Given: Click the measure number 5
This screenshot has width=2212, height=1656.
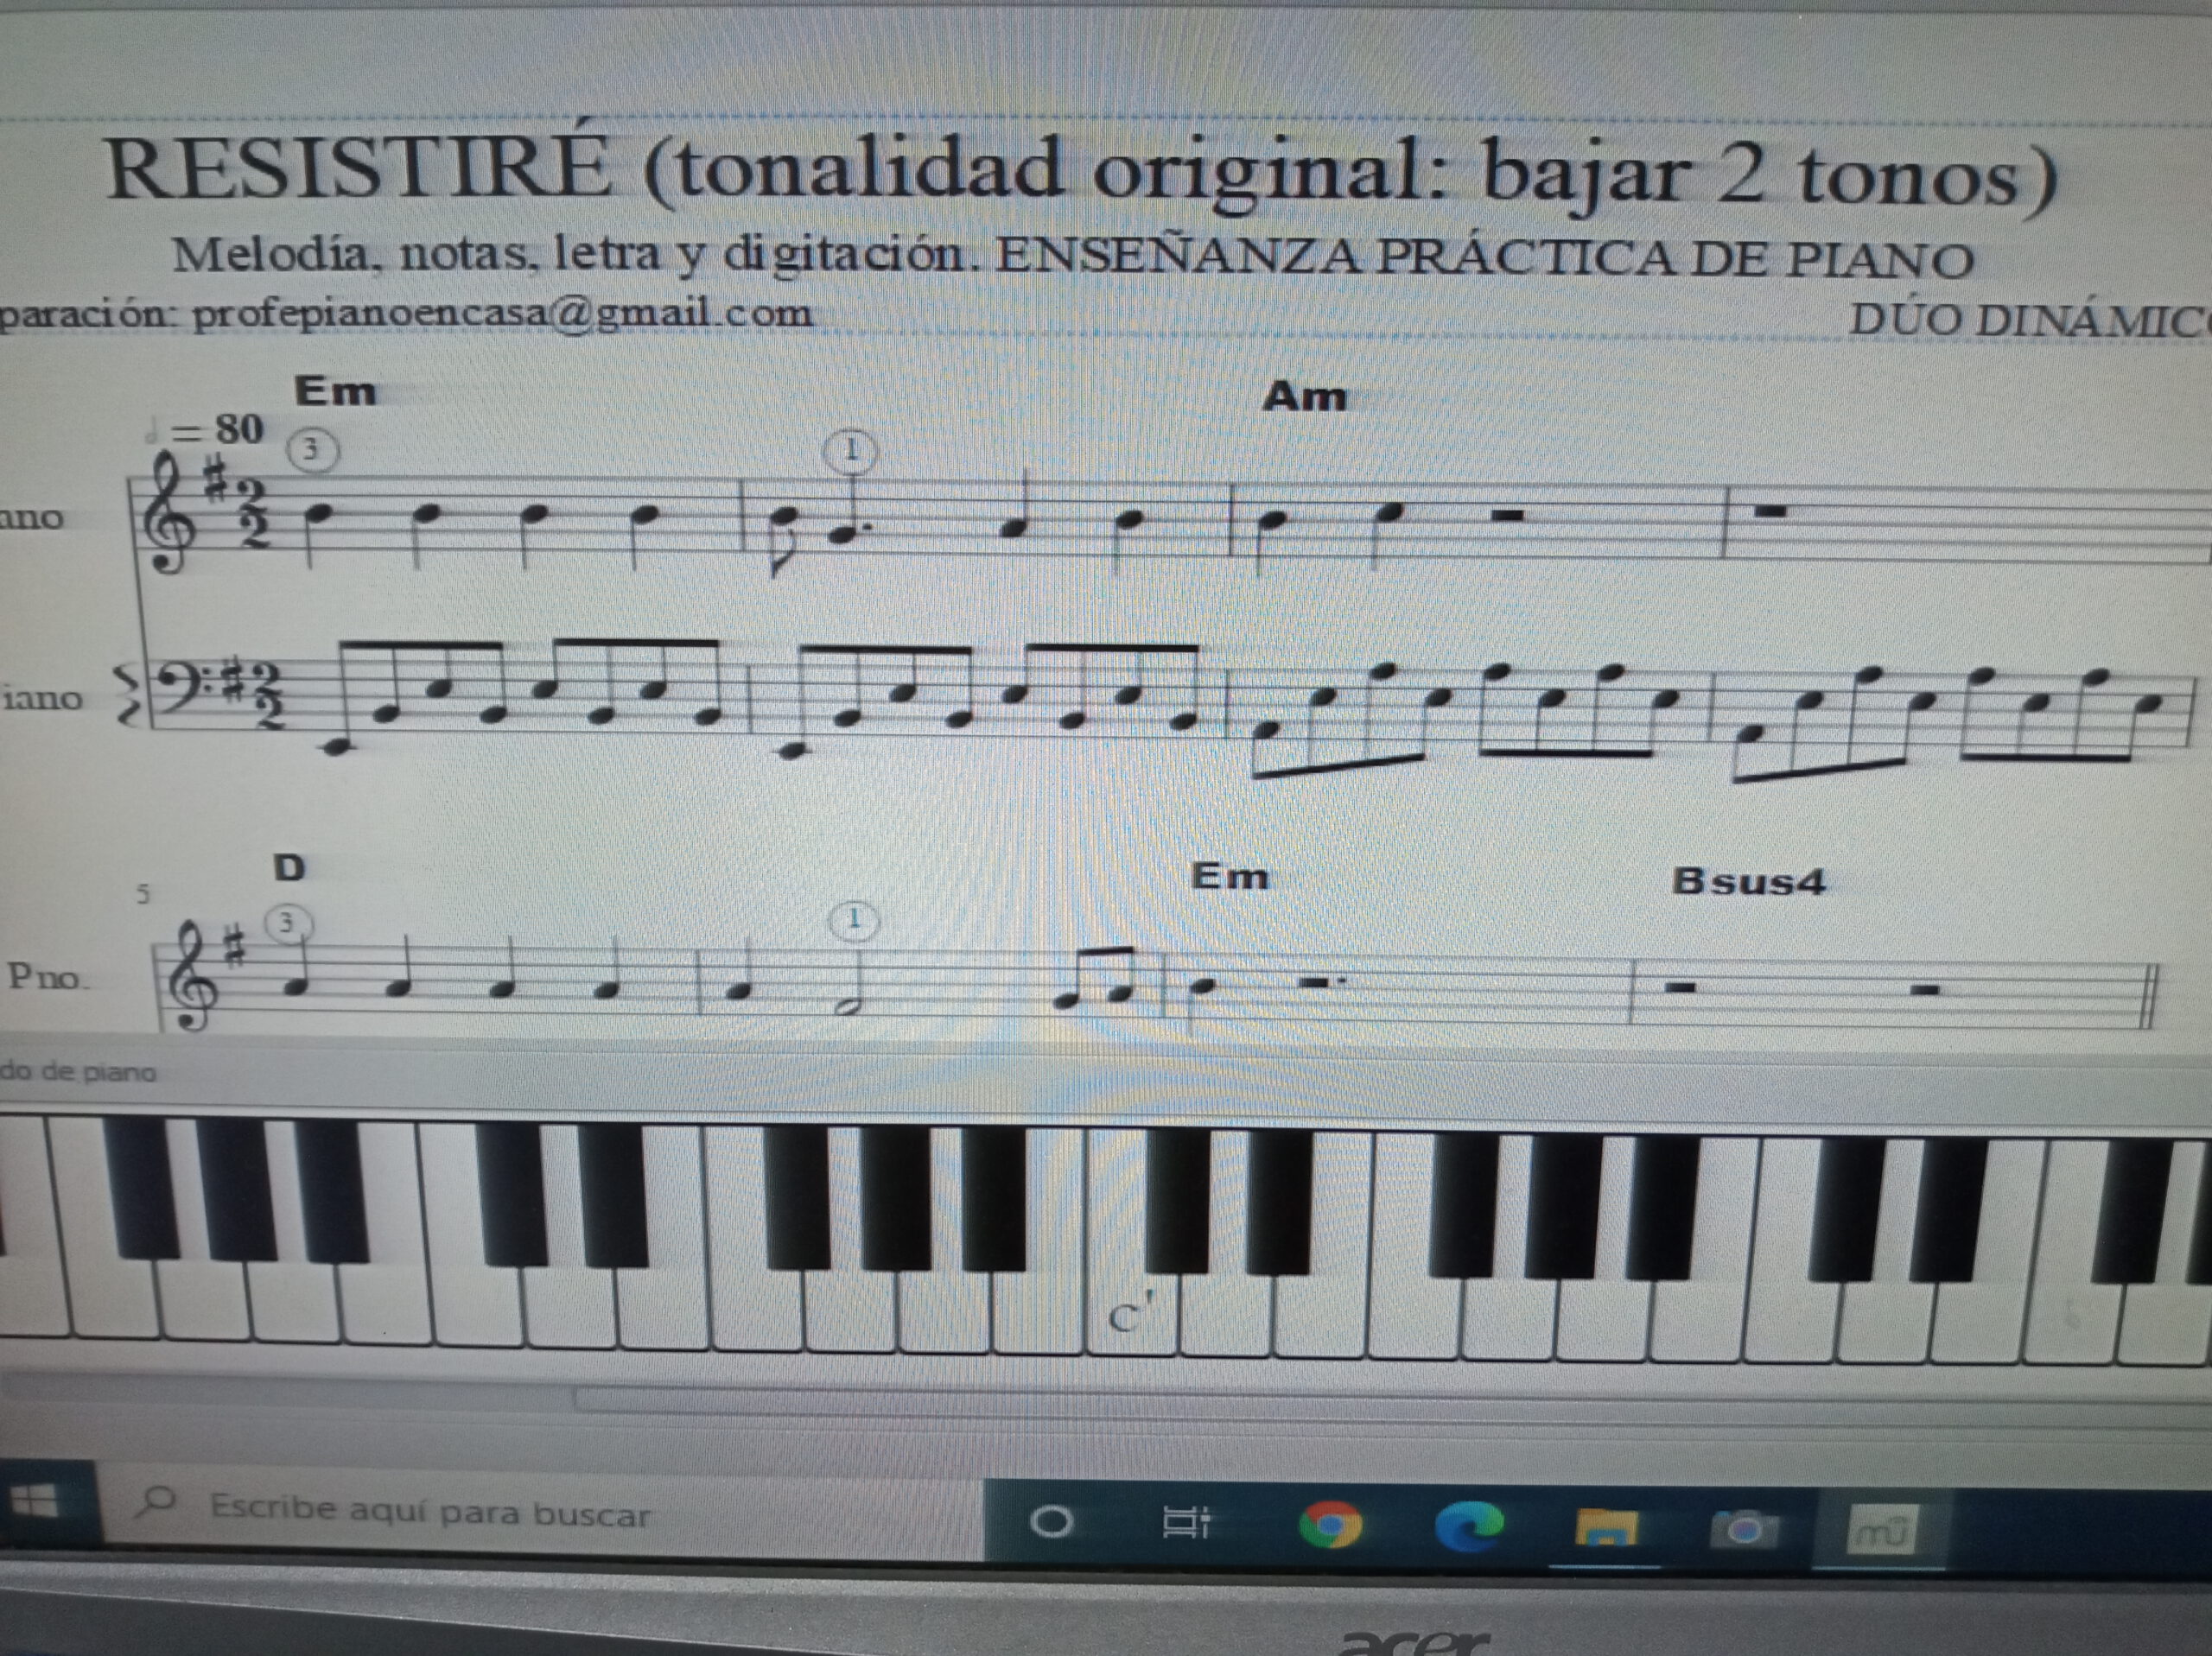Looking at the screenshot, I should 143,894.
